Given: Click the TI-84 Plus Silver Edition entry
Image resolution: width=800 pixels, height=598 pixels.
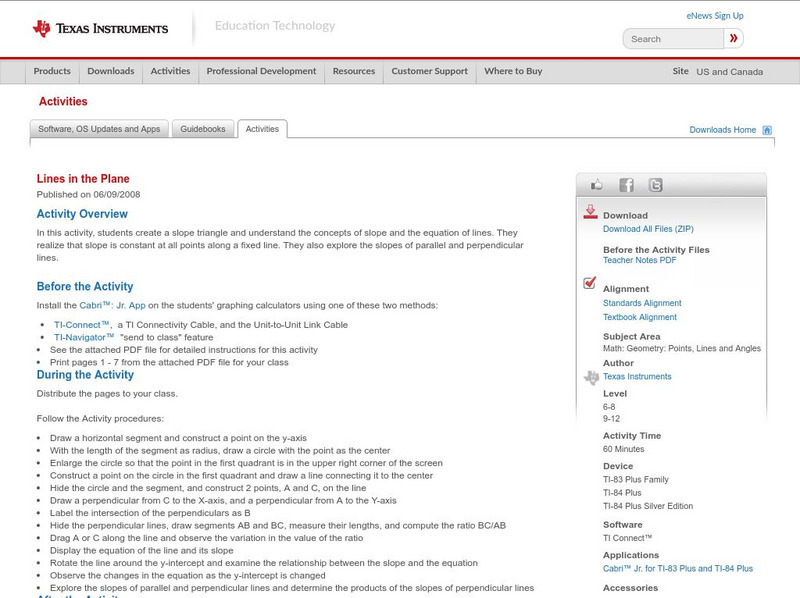Looking at the screenshot, I should click(x=648, y=506).
